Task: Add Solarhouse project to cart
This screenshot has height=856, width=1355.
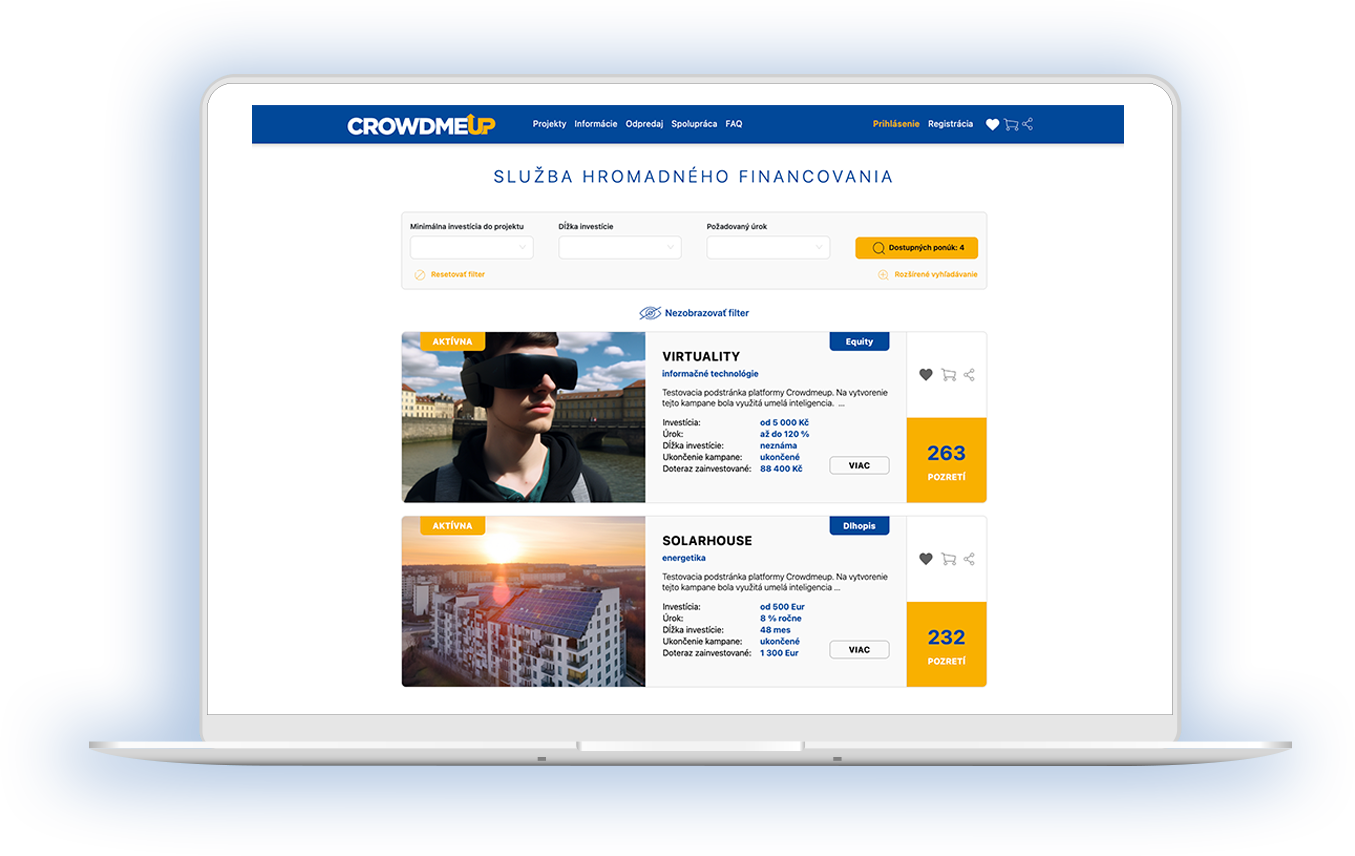Action: point(948,559)
